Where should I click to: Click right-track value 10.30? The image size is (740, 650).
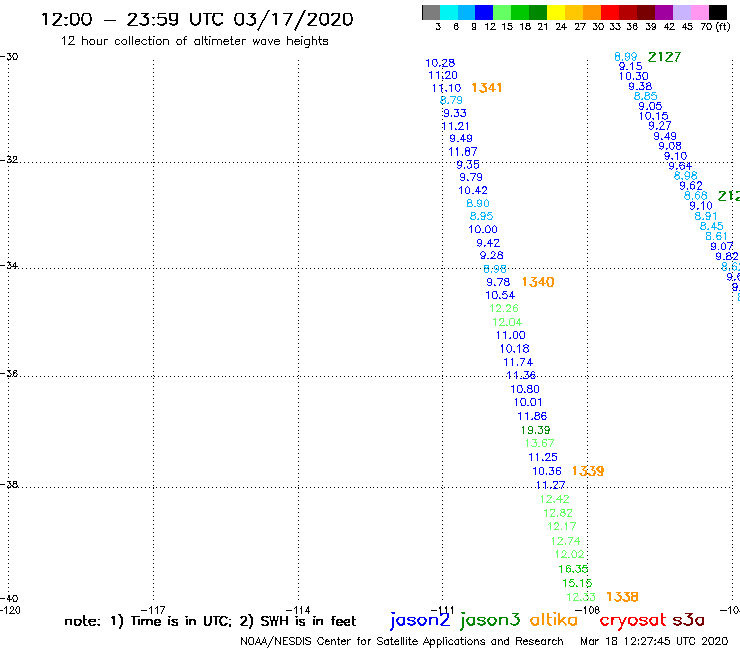point(634,76)
